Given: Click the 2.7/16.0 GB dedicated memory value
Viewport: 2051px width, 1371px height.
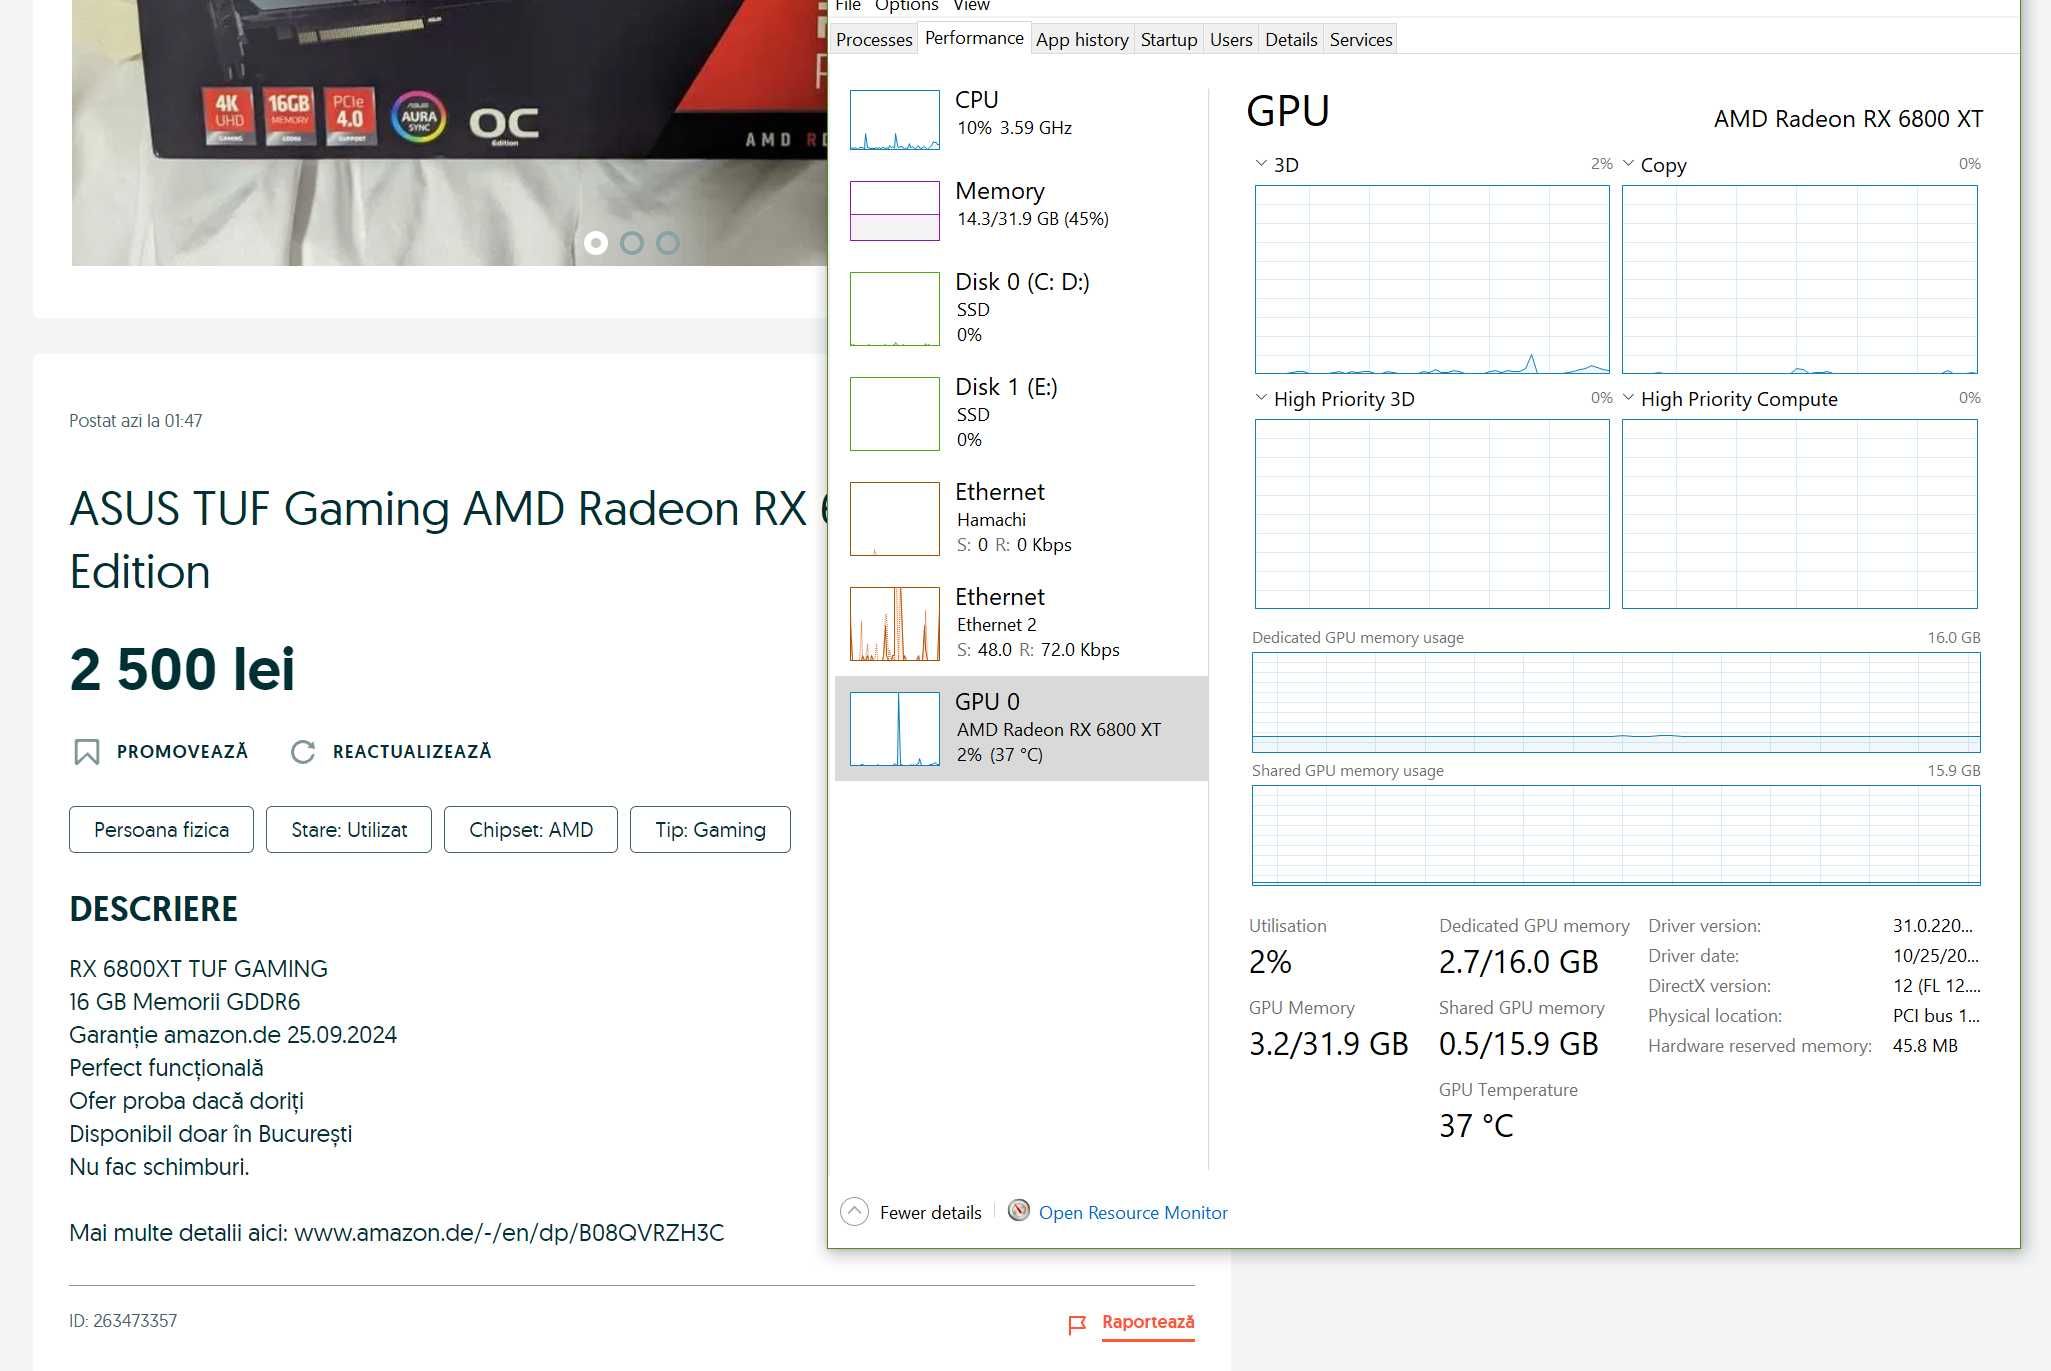Looking at the screenshot, I should click(x=1518, y=962).
